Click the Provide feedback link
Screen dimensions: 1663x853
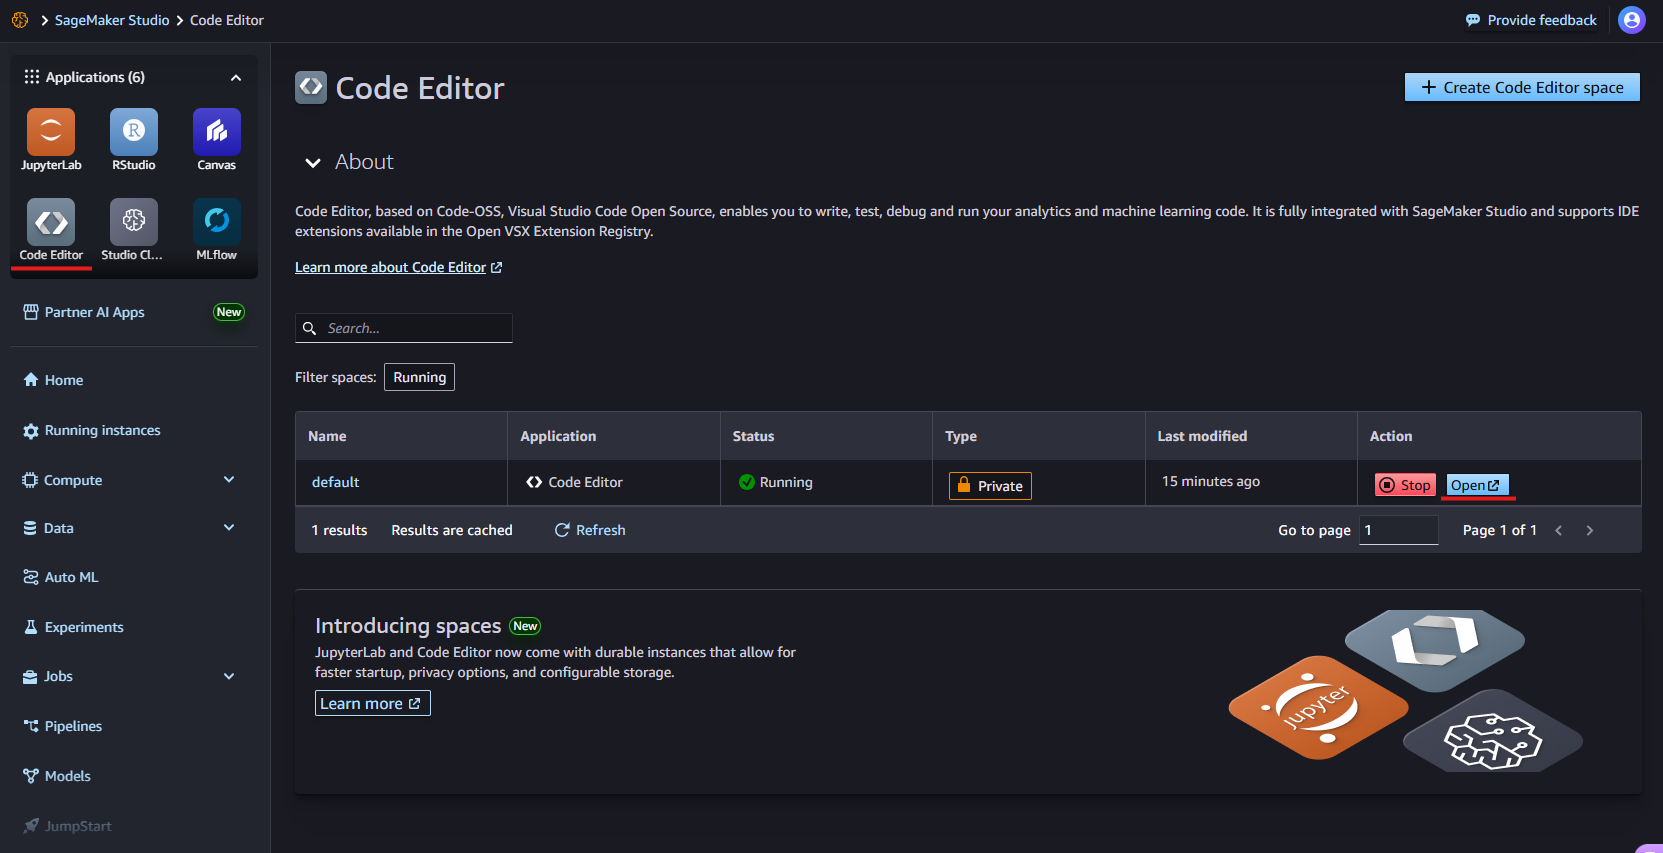pos(1531,20)
